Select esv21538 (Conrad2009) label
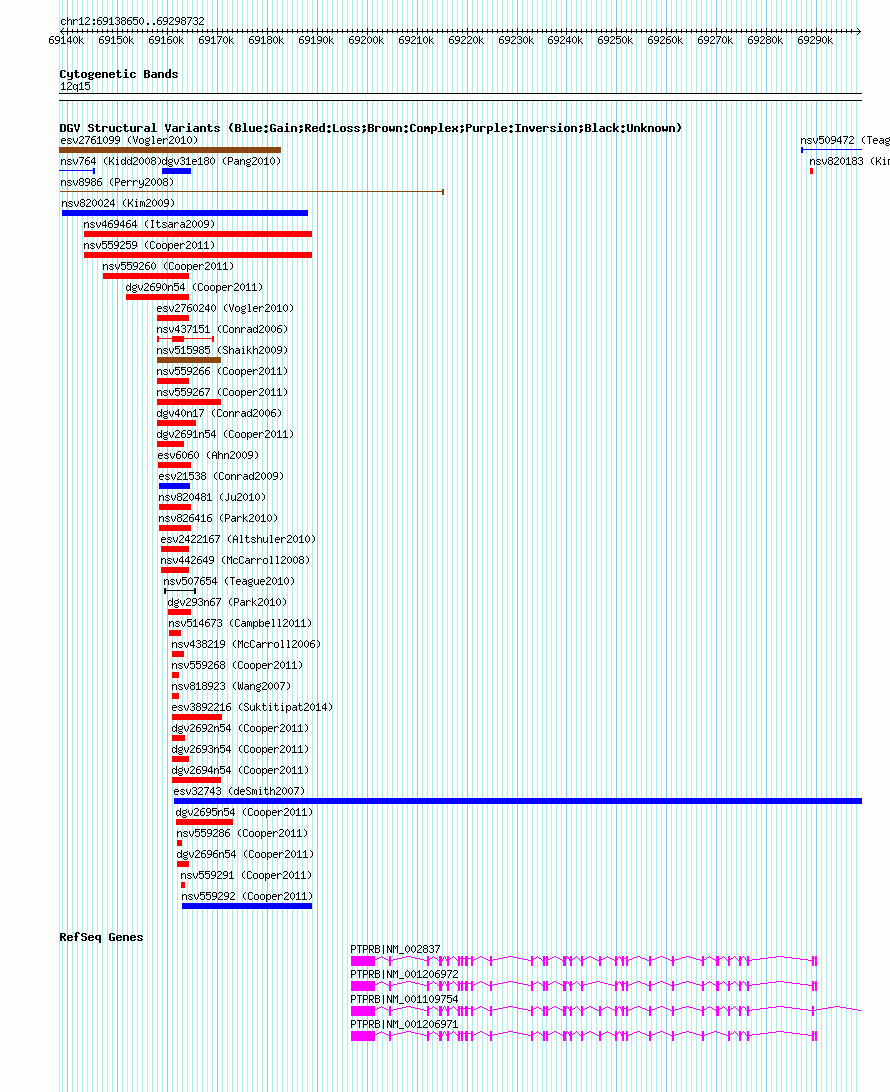The image size is (890, 1092). pos(221,475)
